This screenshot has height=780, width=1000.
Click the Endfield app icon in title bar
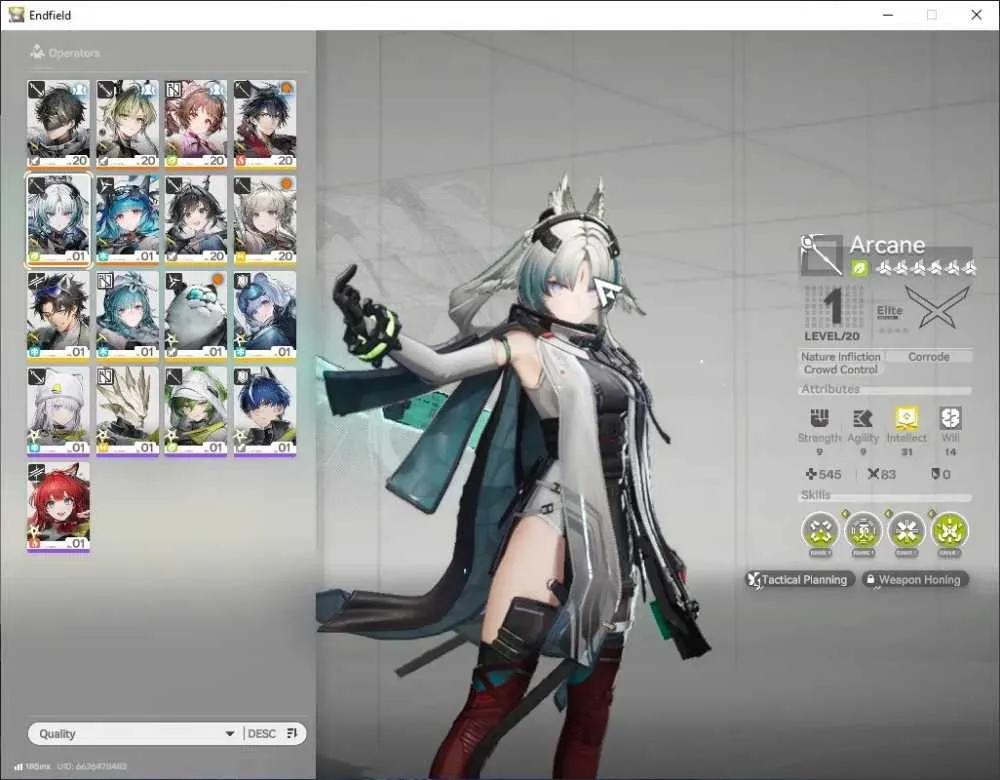click(x=17, y=15)
